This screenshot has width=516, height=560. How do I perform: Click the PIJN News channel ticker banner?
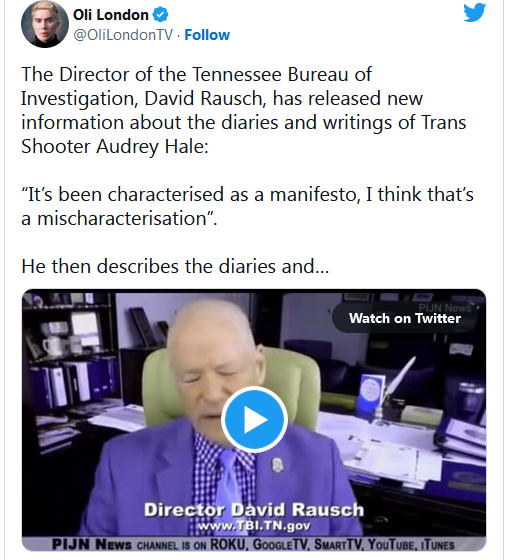pyautogui.click(x=254, y=544)
